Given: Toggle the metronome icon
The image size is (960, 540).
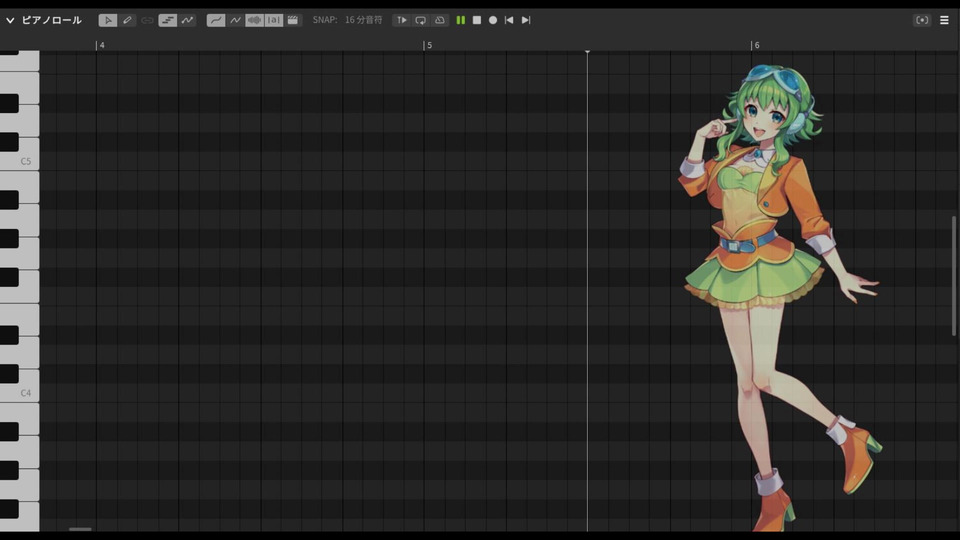Looking at the screenshot, I should [440, 20].
